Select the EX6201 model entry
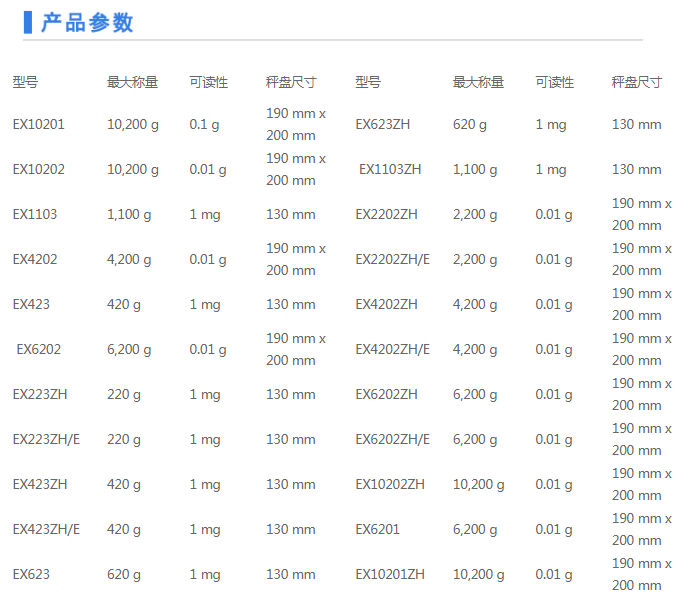This screenshot has width=697, height=610. (x=378, y=530)
